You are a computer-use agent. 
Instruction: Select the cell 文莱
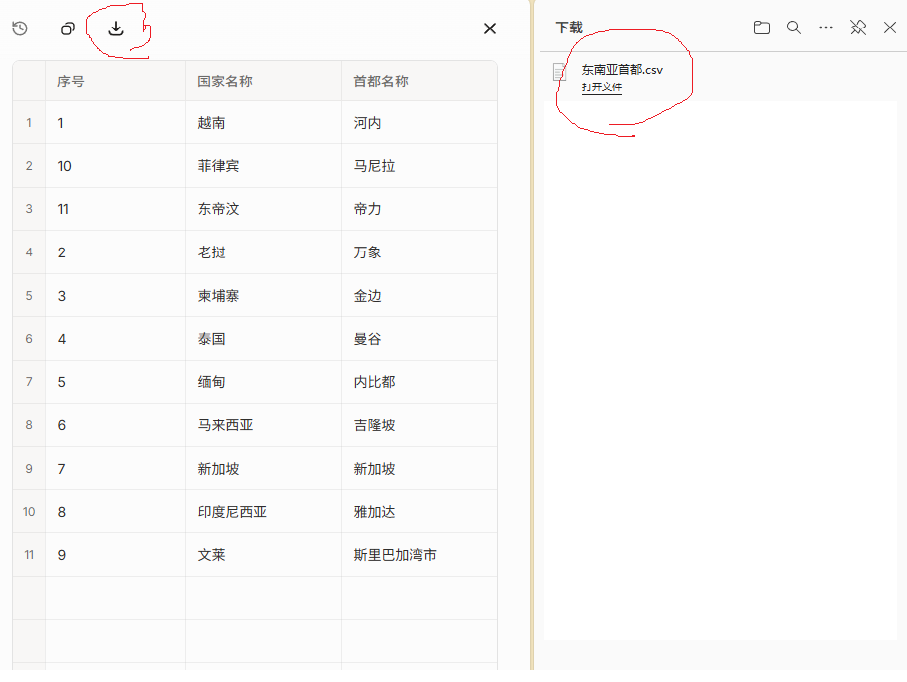click(x=263, y=555)
